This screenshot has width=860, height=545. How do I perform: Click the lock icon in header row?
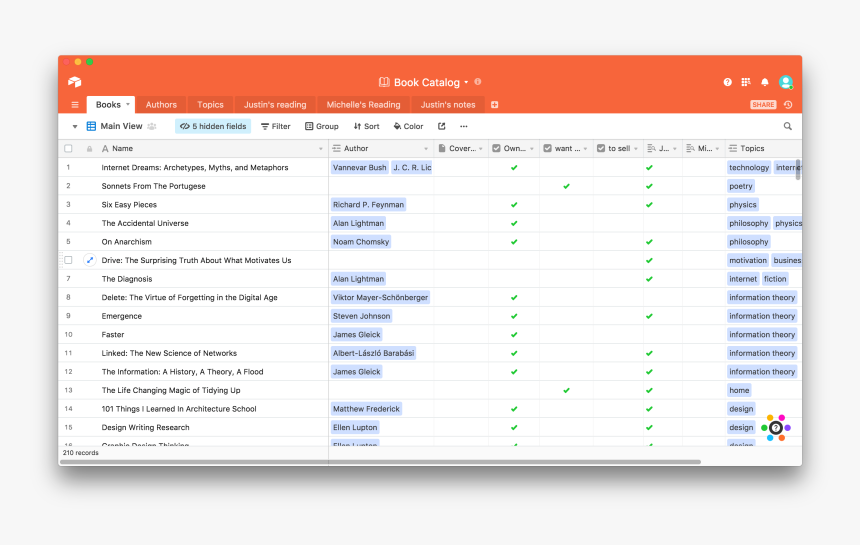click(89, 149)
